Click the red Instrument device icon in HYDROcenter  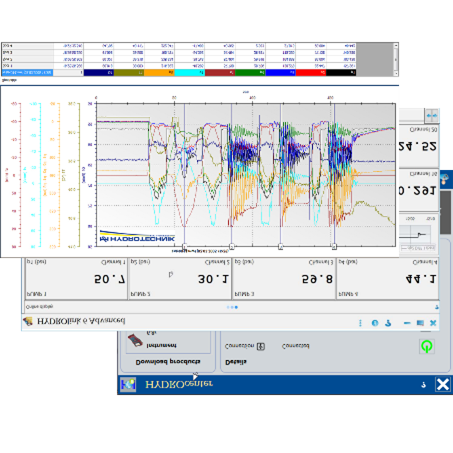135,340
